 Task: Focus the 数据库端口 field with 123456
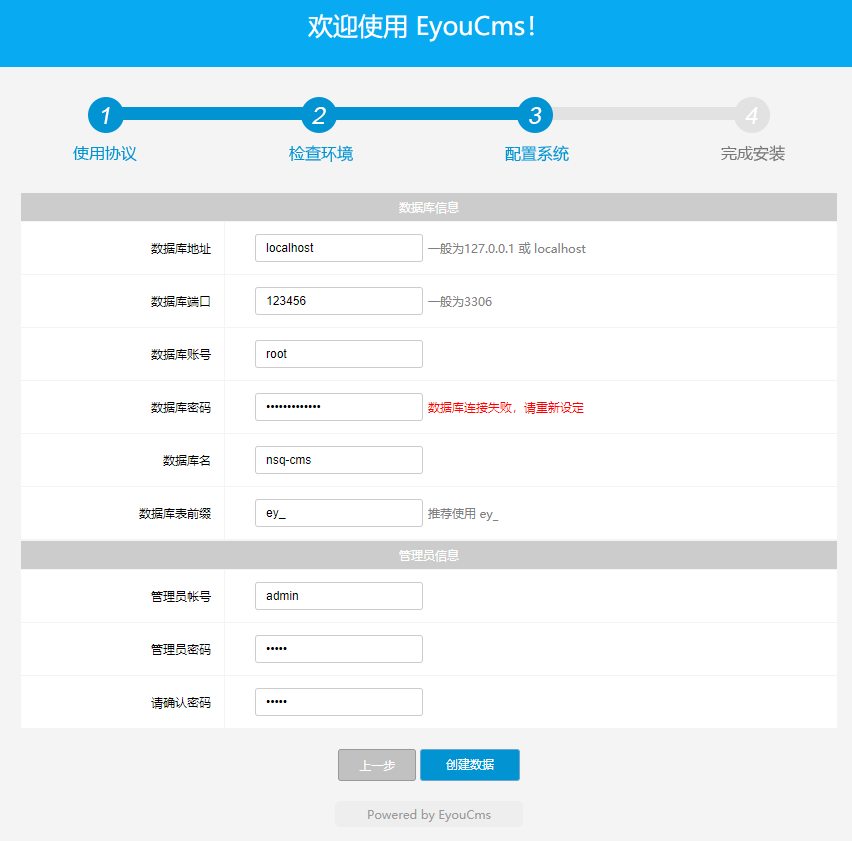point(339,301)
